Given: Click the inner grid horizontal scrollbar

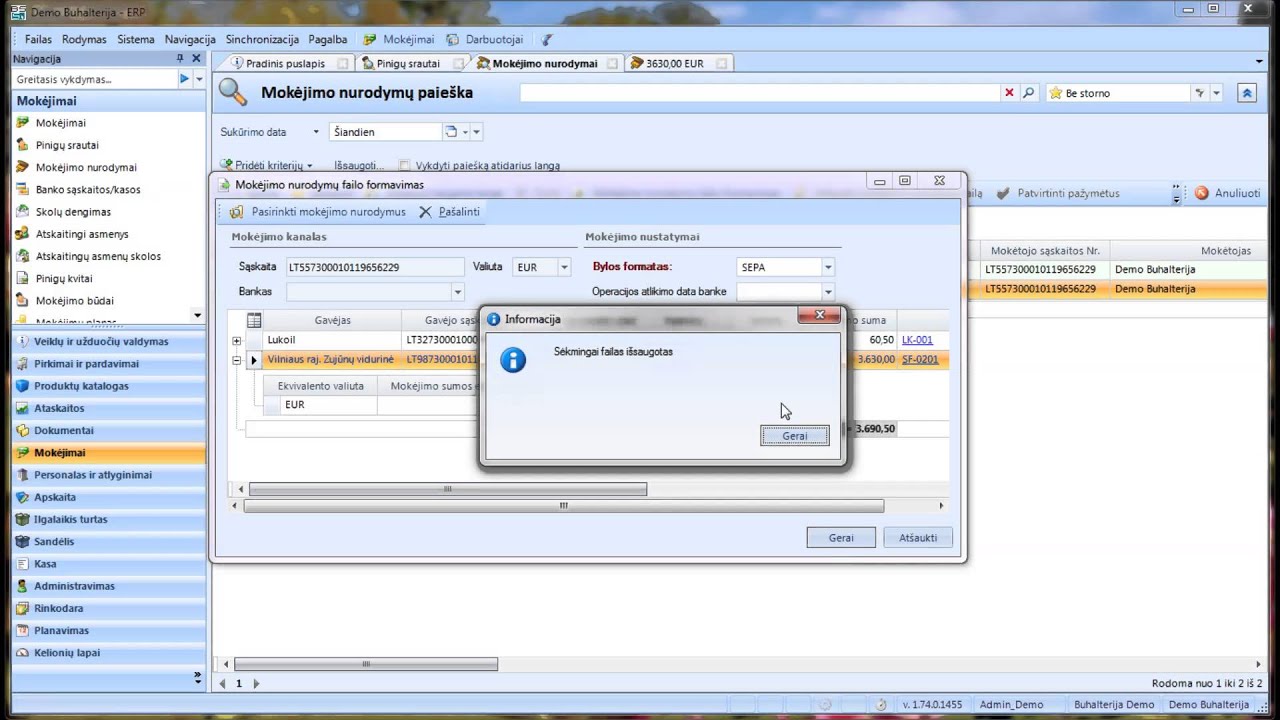Looking at the screenshot, I should pos(448,489).
